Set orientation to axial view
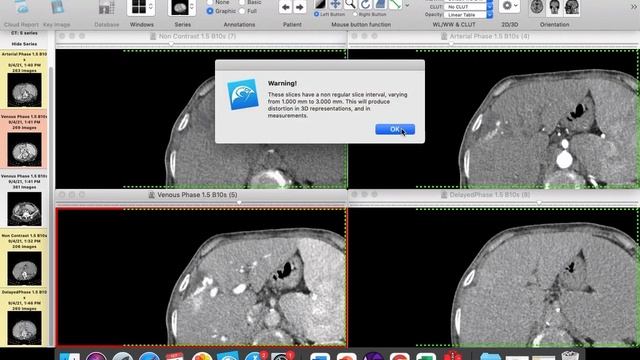This screenshot has height=360, width=640. 537,7
